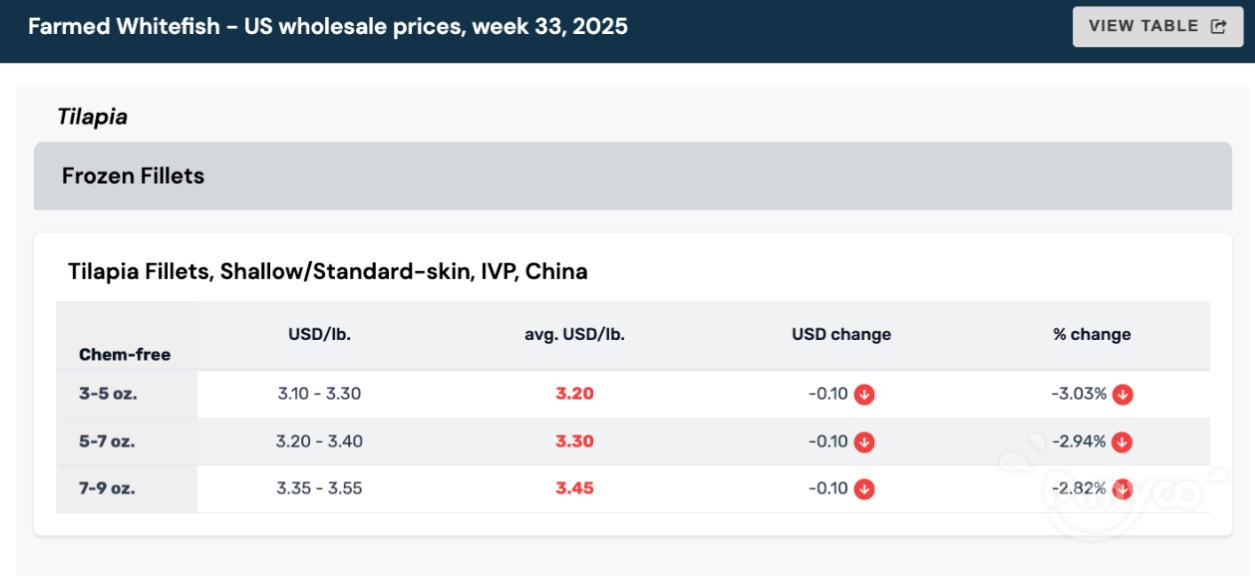The width and height of the screenshot is (1255, 580).
Task: Select the % change column header
Action: pyautogui.click(x=1091, y=335)
